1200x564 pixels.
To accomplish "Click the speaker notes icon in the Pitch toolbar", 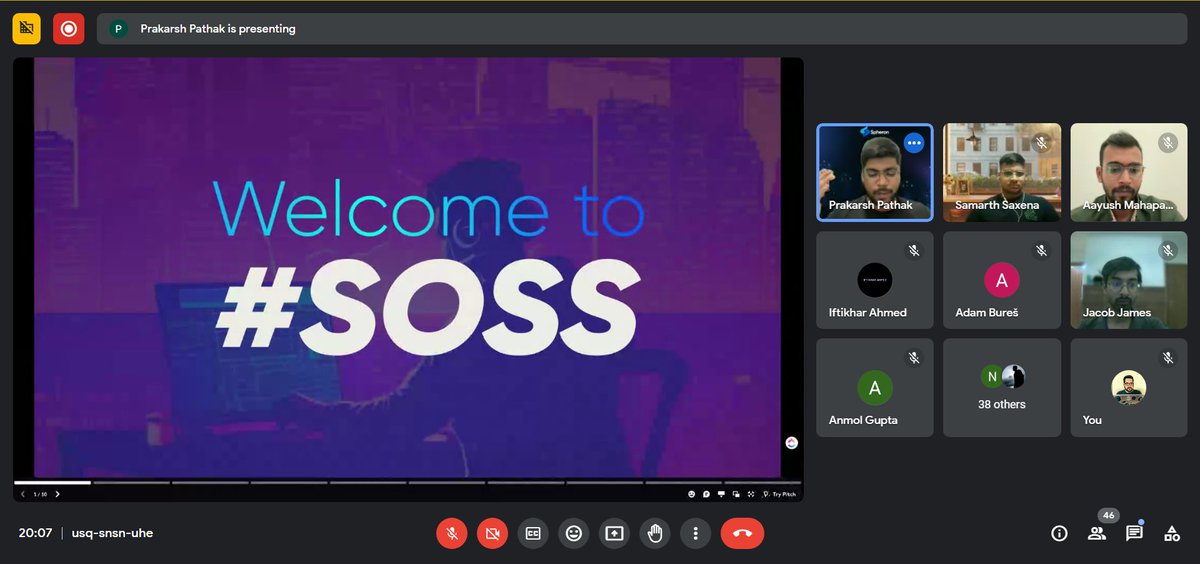I will pyautogui.click(x=721, y=494).
